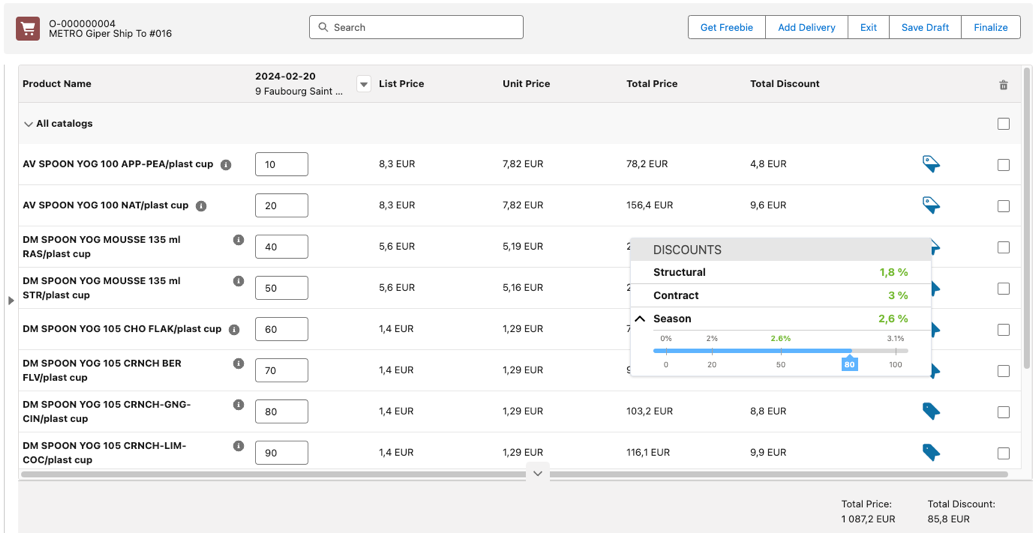The height and width of the screenshot is (533, 1036).
Task: Select checkbox for AV SPOON YOG 100 NAT row
Action: point(1003,206)
